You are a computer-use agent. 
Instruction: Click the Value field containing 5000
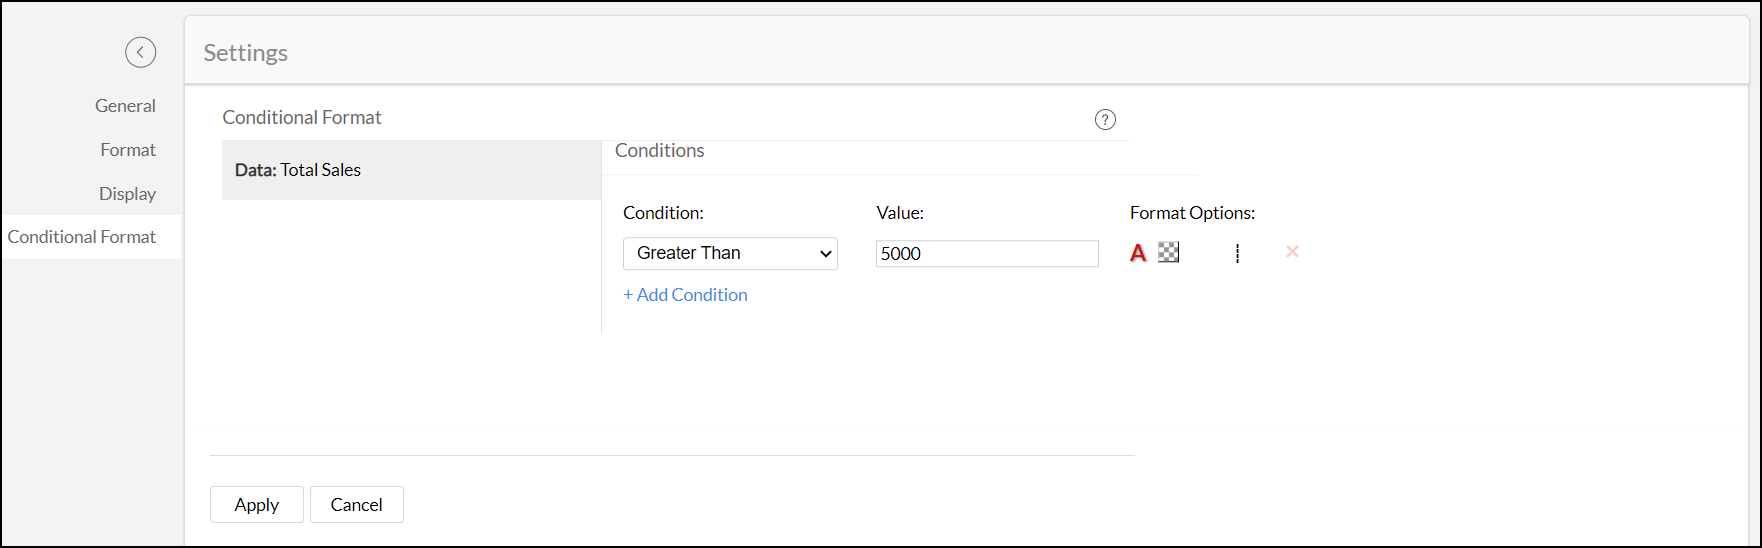(986, 254)
